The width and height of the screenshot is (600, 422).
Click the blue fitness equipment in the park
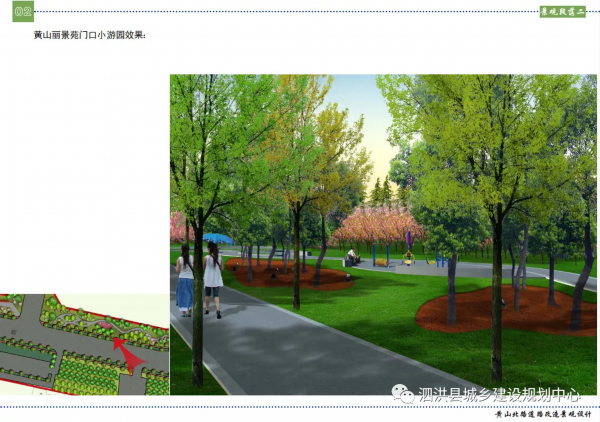[408, 246]
